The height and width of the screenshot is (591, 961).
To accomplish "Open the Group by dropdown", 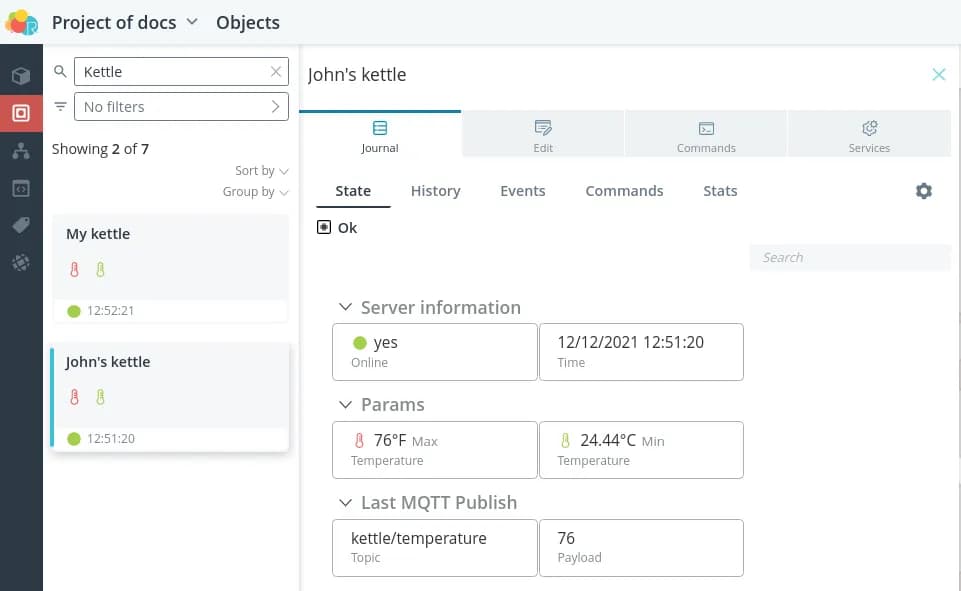I will pyautogui.click(x=256, y=192).
